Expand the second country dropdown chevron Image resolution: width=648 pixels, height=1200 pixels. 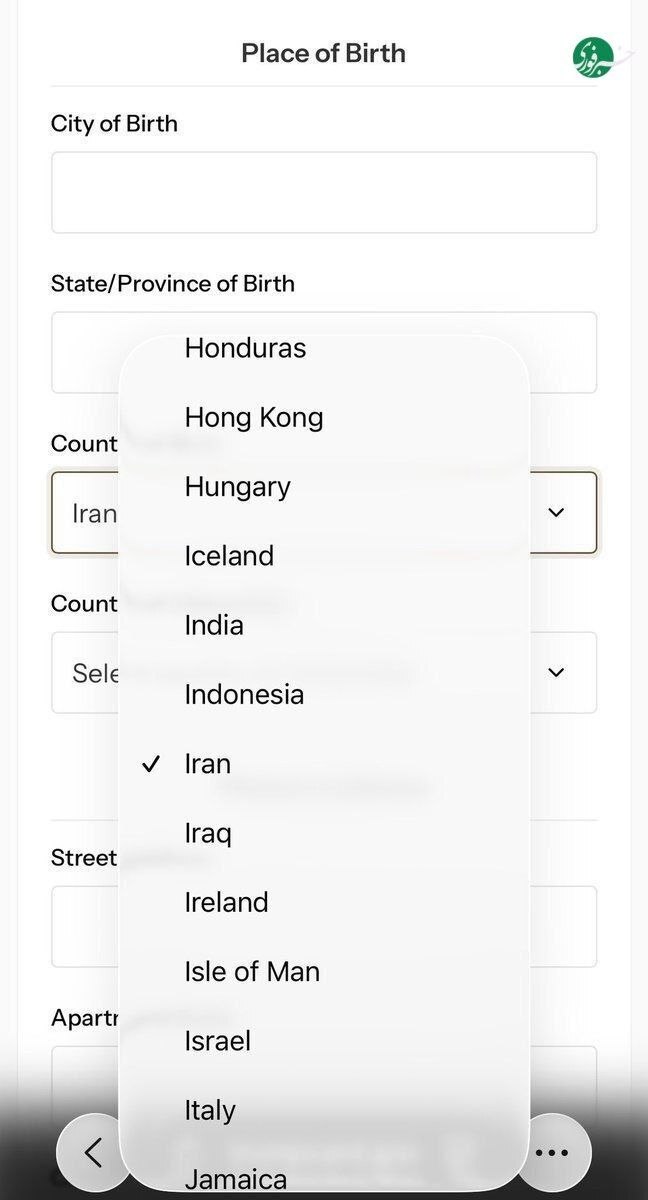tap(557, 672)
